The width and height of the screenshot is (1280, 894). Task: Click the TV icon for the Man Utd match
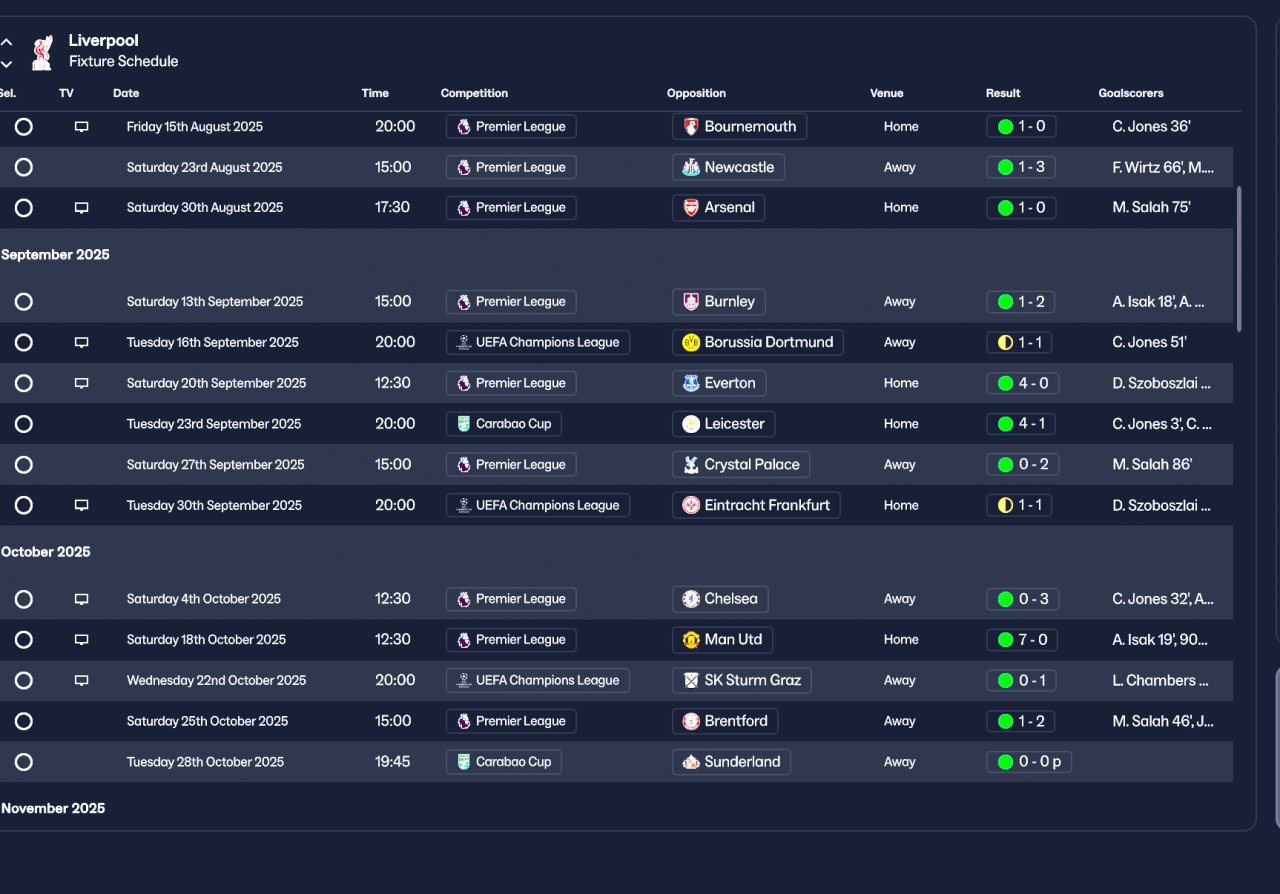[x=82, y=640]
